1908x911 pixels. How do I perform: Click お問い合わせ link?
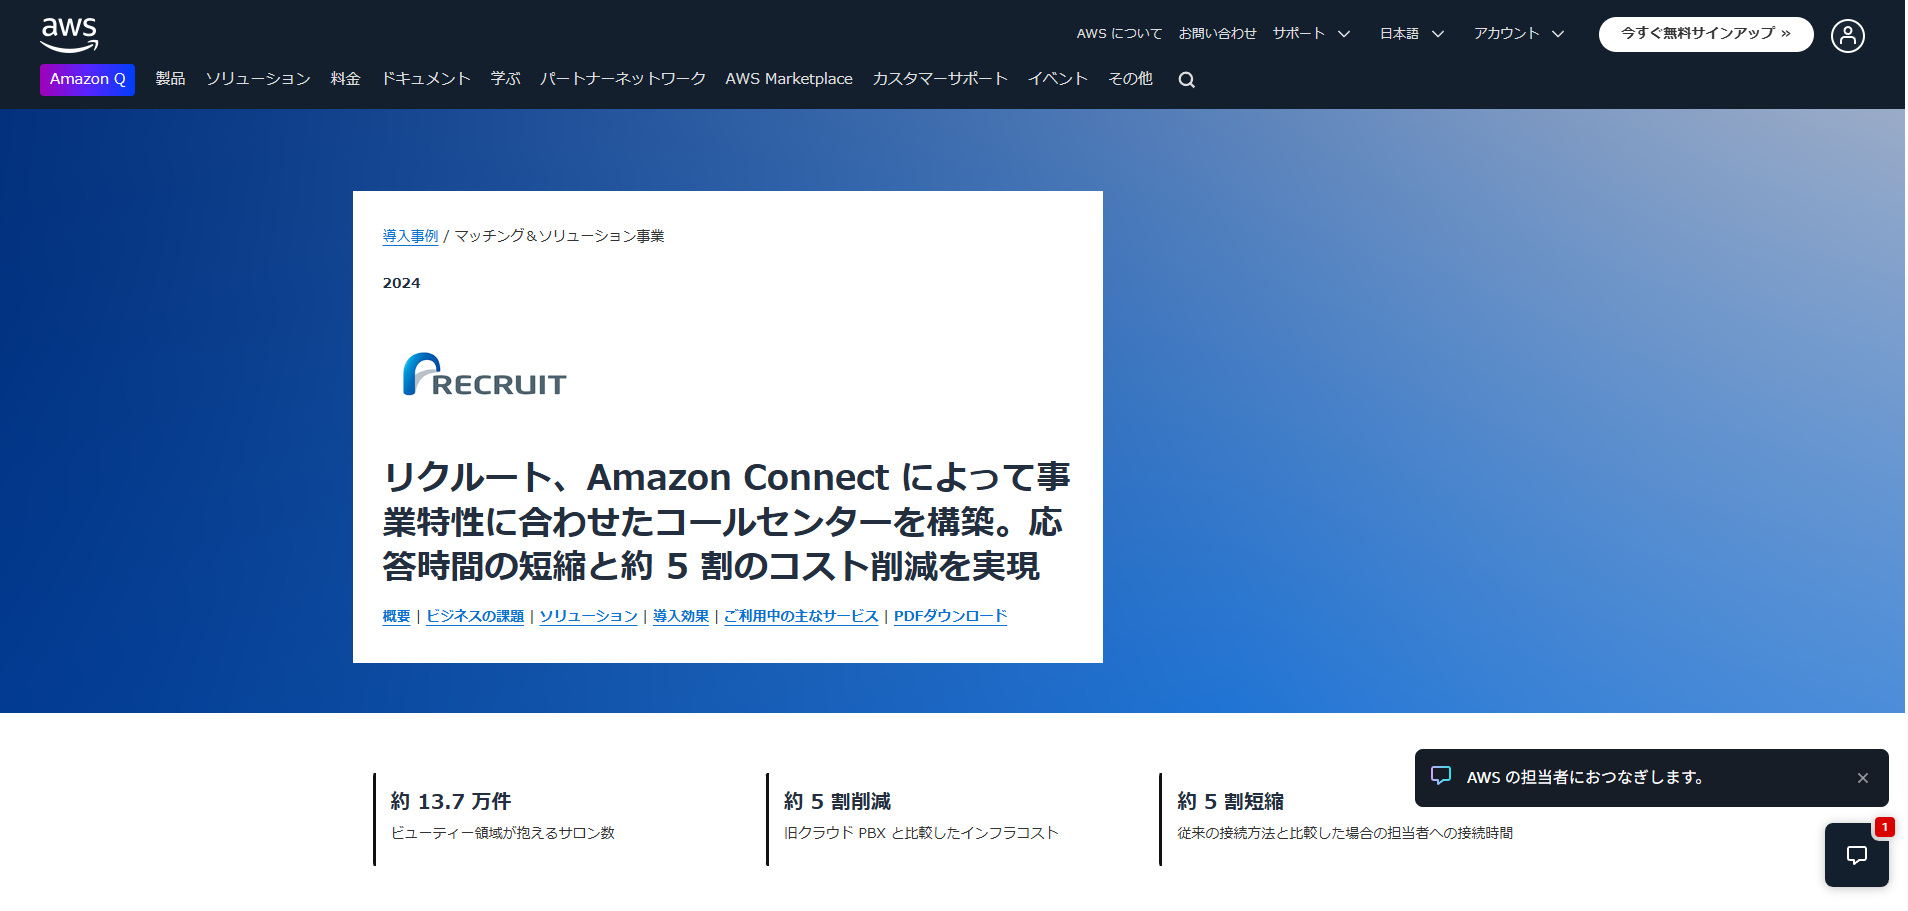(x=1217, y=33)
